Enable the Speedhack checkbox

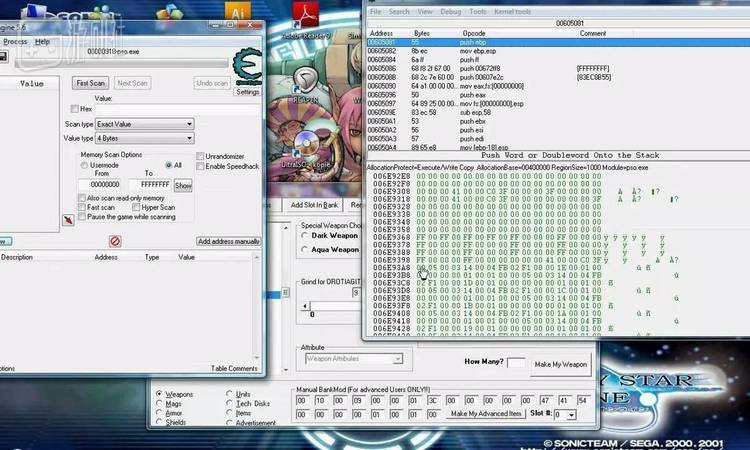pos(200,166)
